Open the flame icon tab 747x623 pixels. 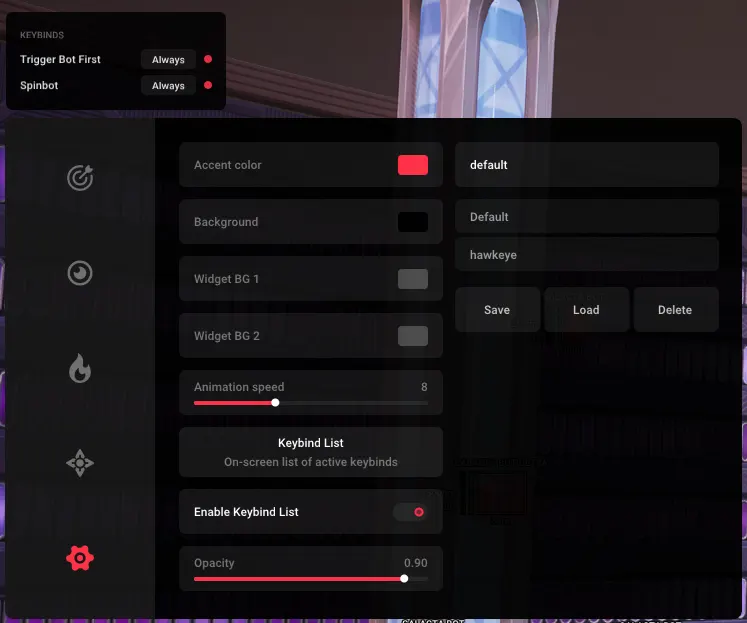coord(80,368)
